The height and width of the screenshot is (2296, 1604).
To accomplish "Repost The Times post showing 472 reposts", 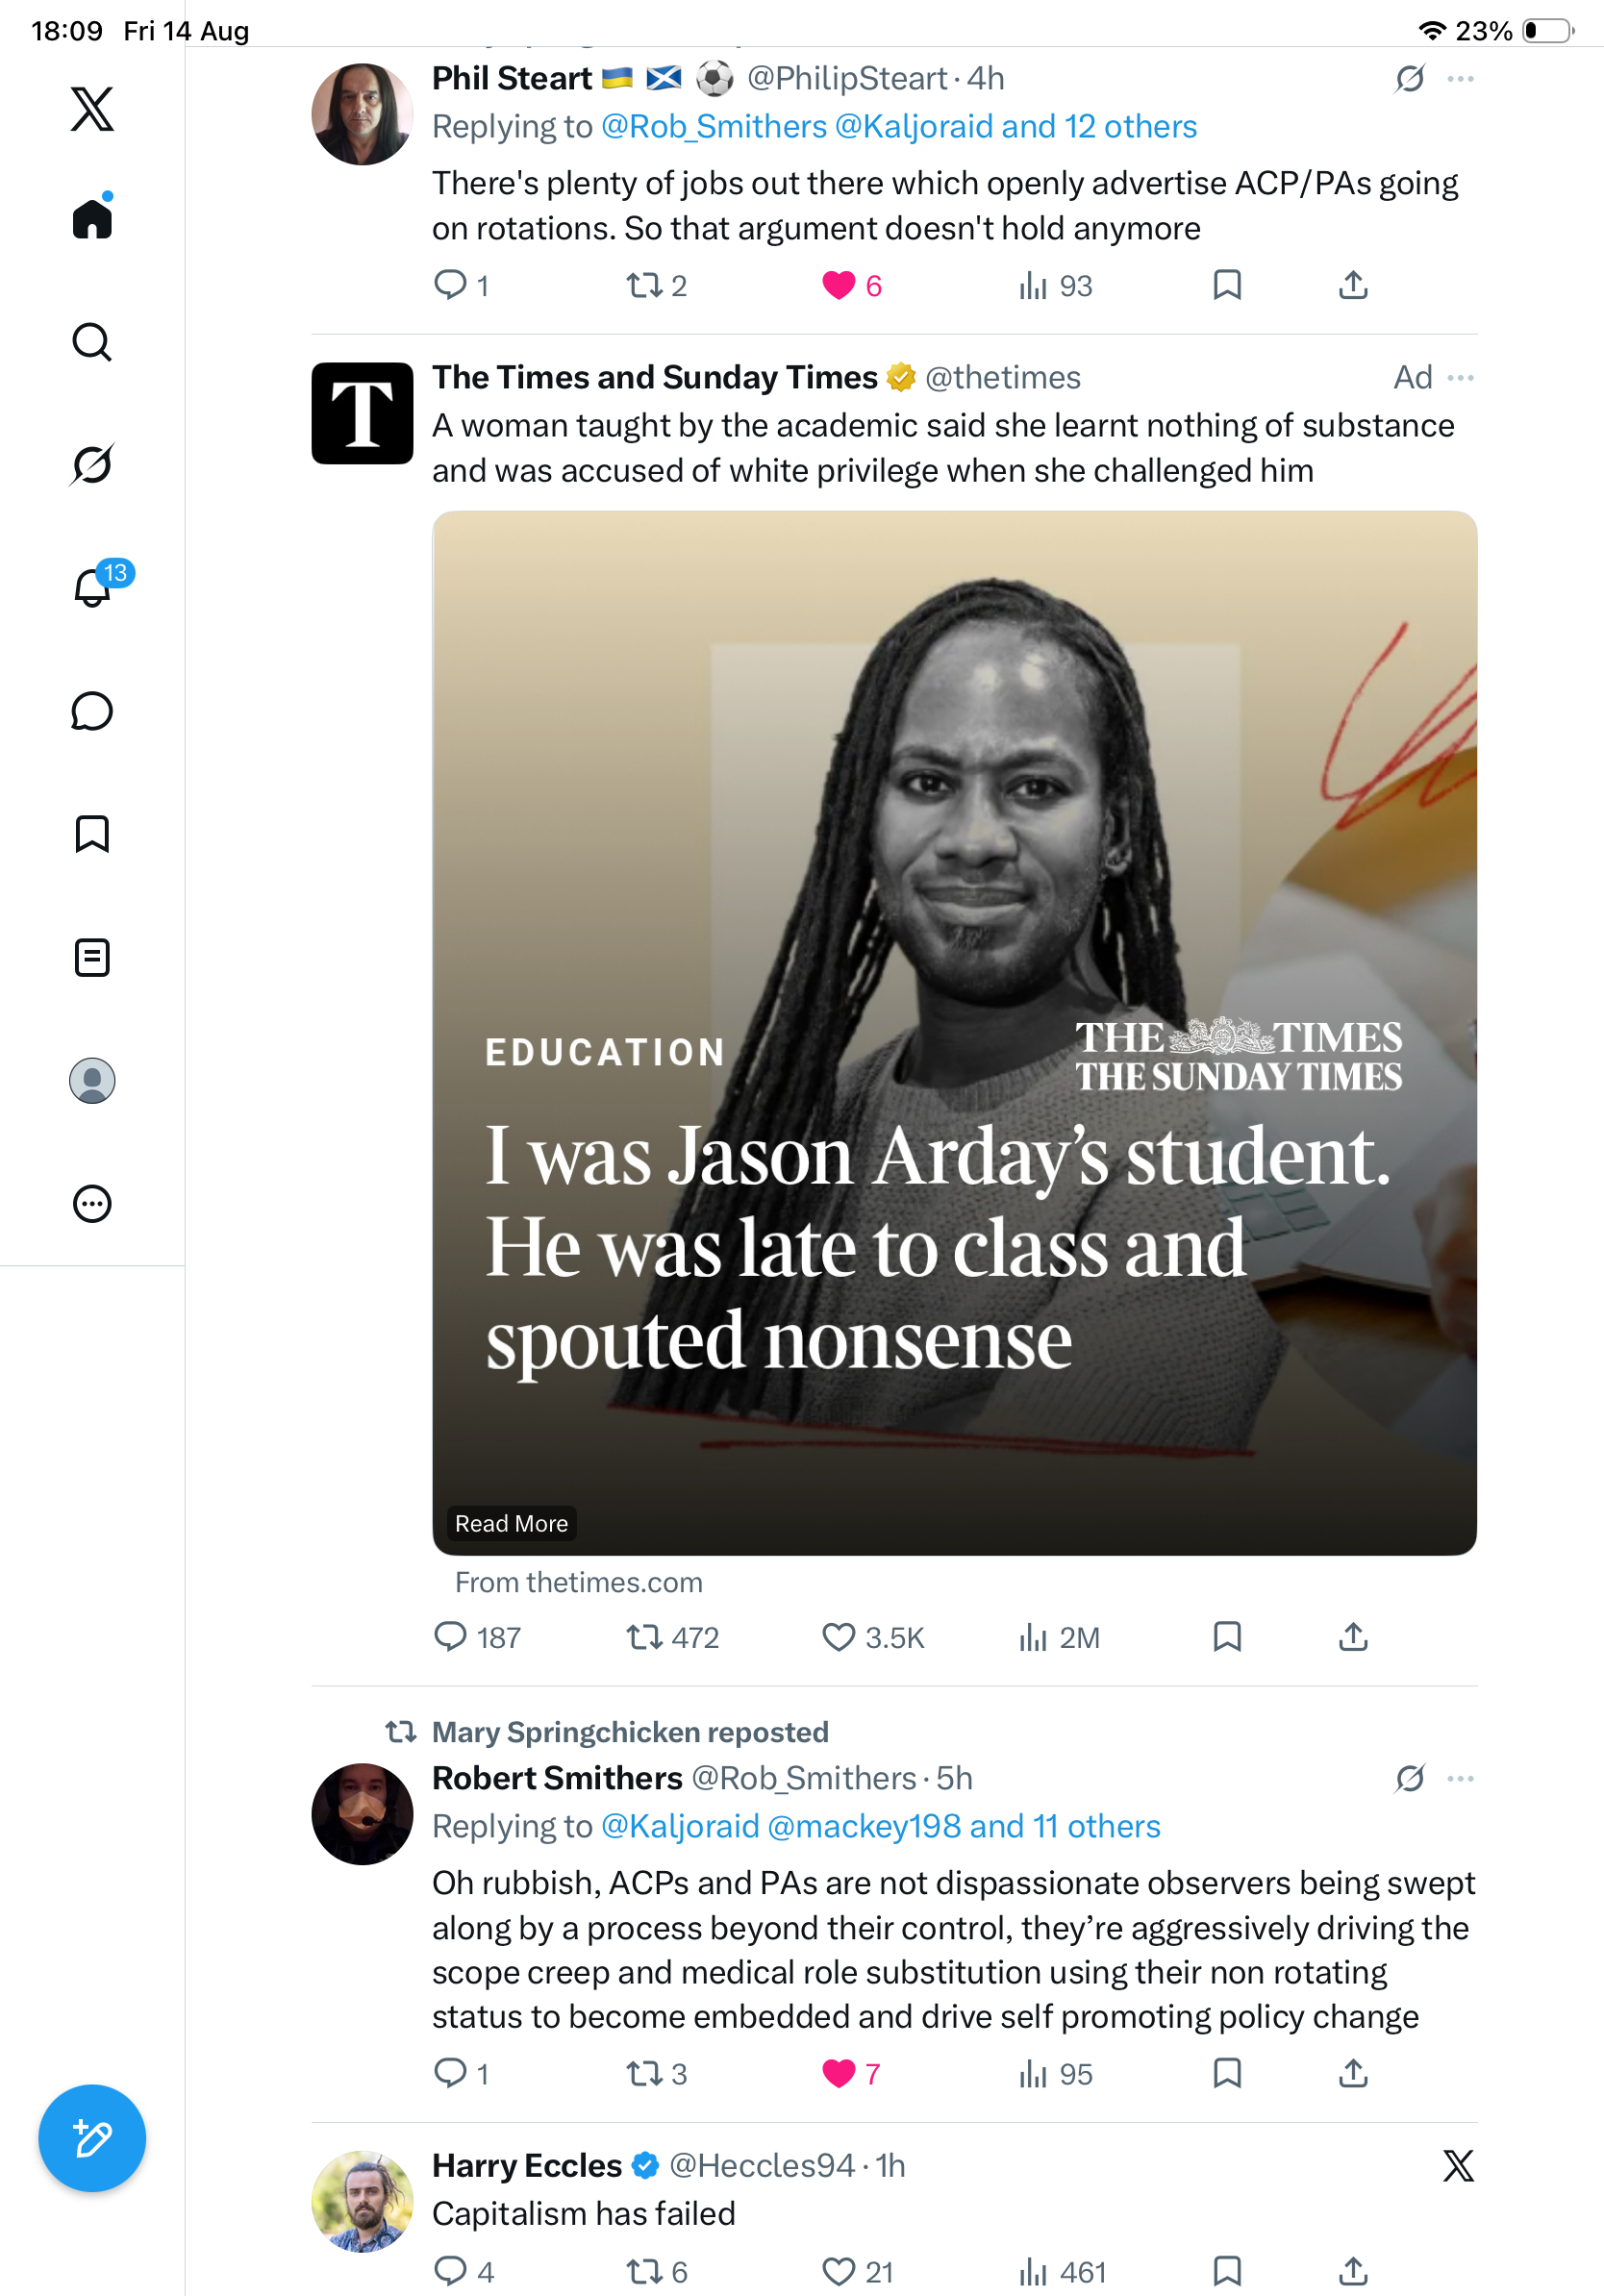I will click(644, 1637).
